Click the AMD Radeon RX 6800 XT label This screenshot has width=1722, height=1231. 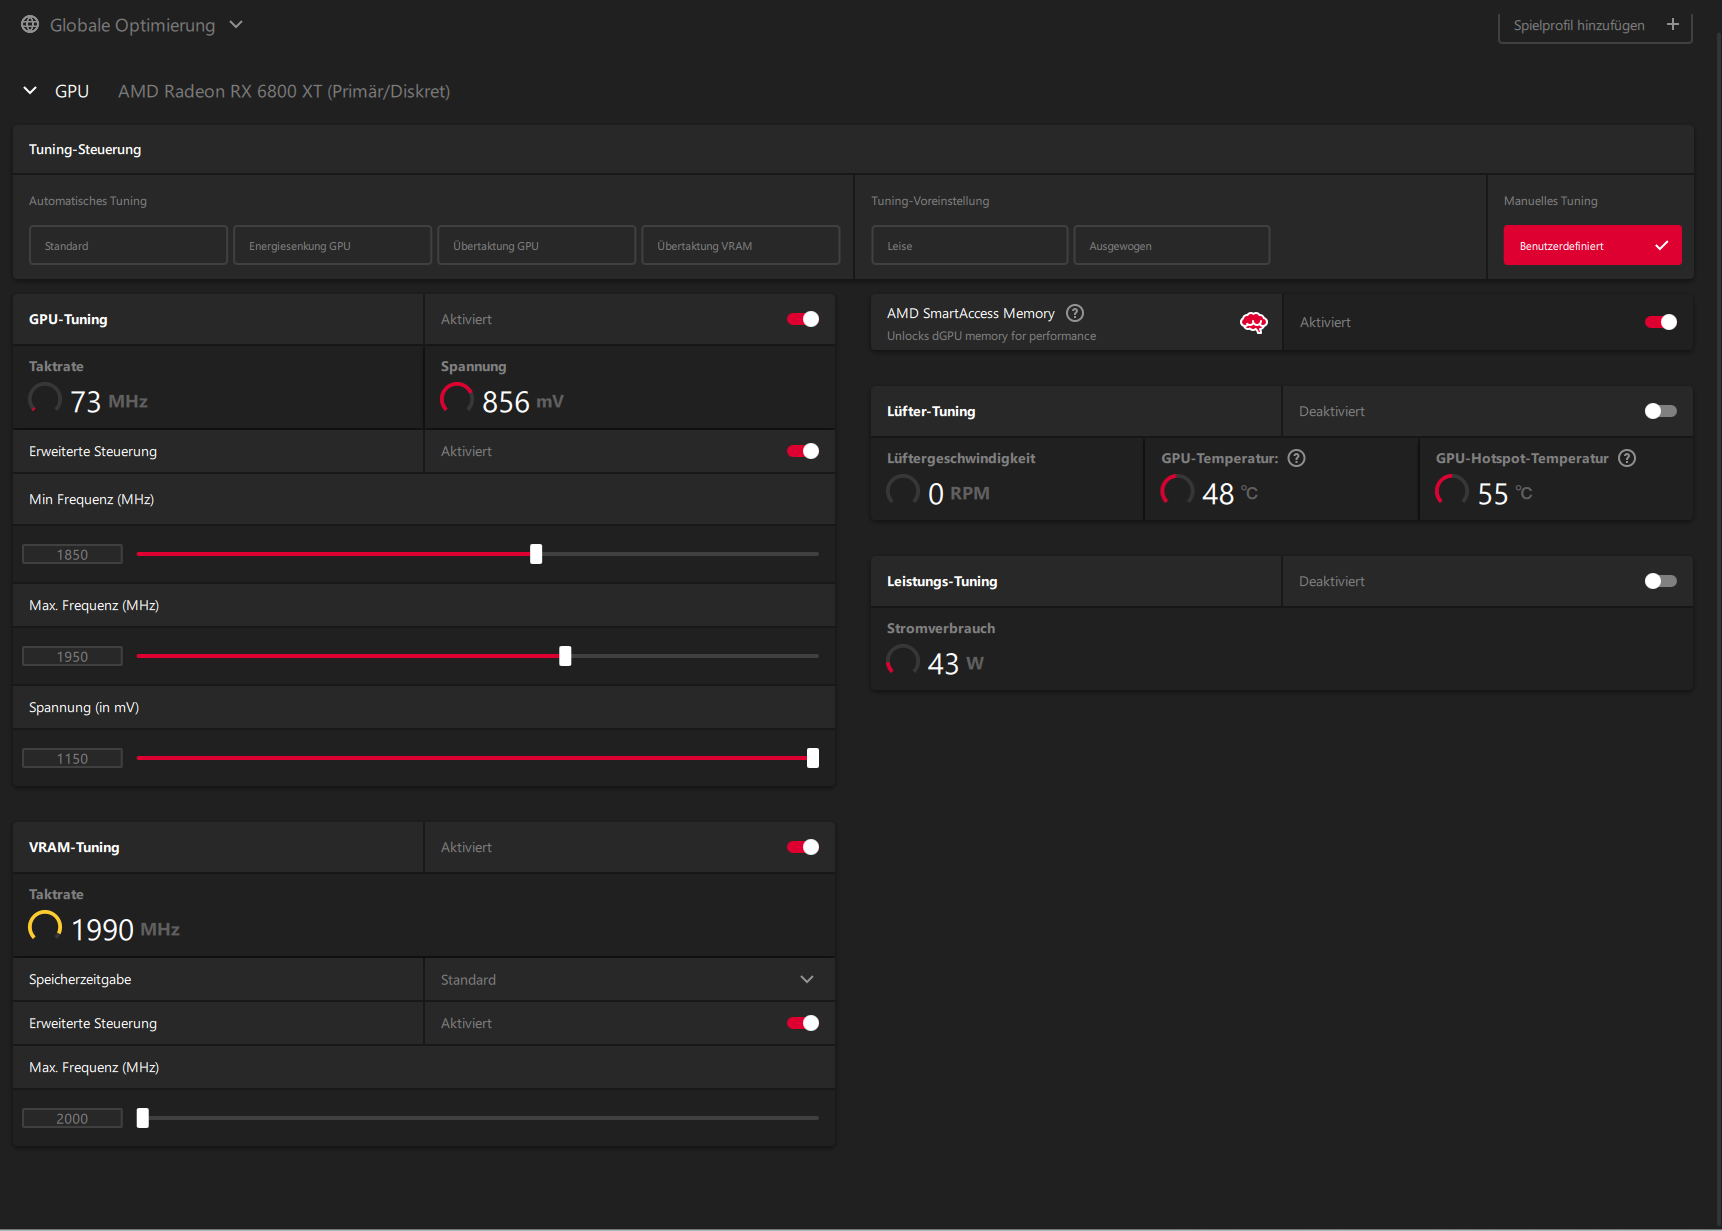(284, 91)
